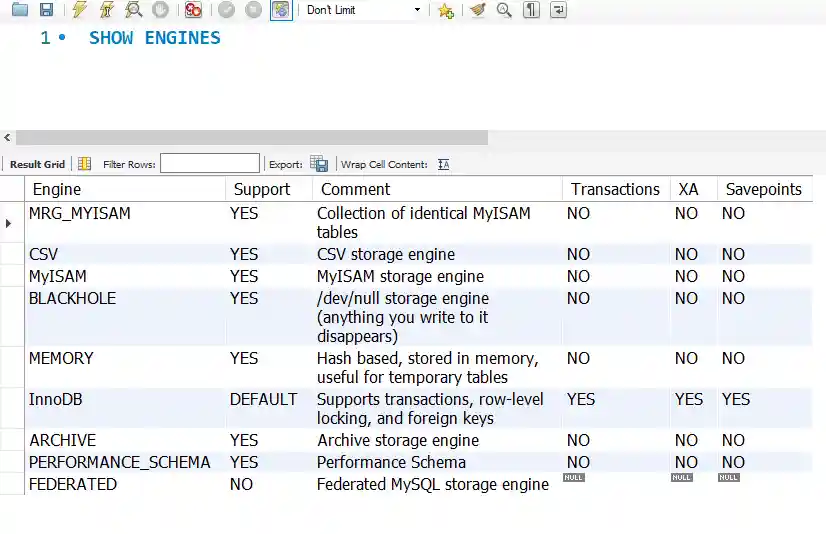826x534 pixels.
Task: Run Explain plan with magnifier-lightning icon
Action: point(134,9)
